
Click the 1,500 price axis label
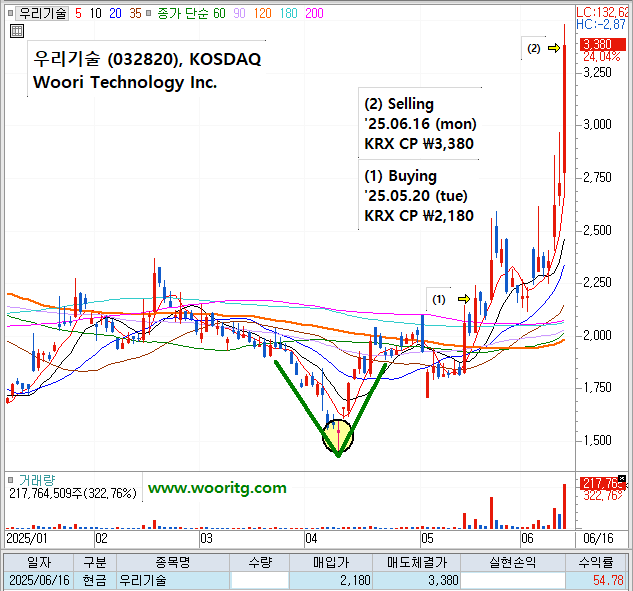point(597,440)
